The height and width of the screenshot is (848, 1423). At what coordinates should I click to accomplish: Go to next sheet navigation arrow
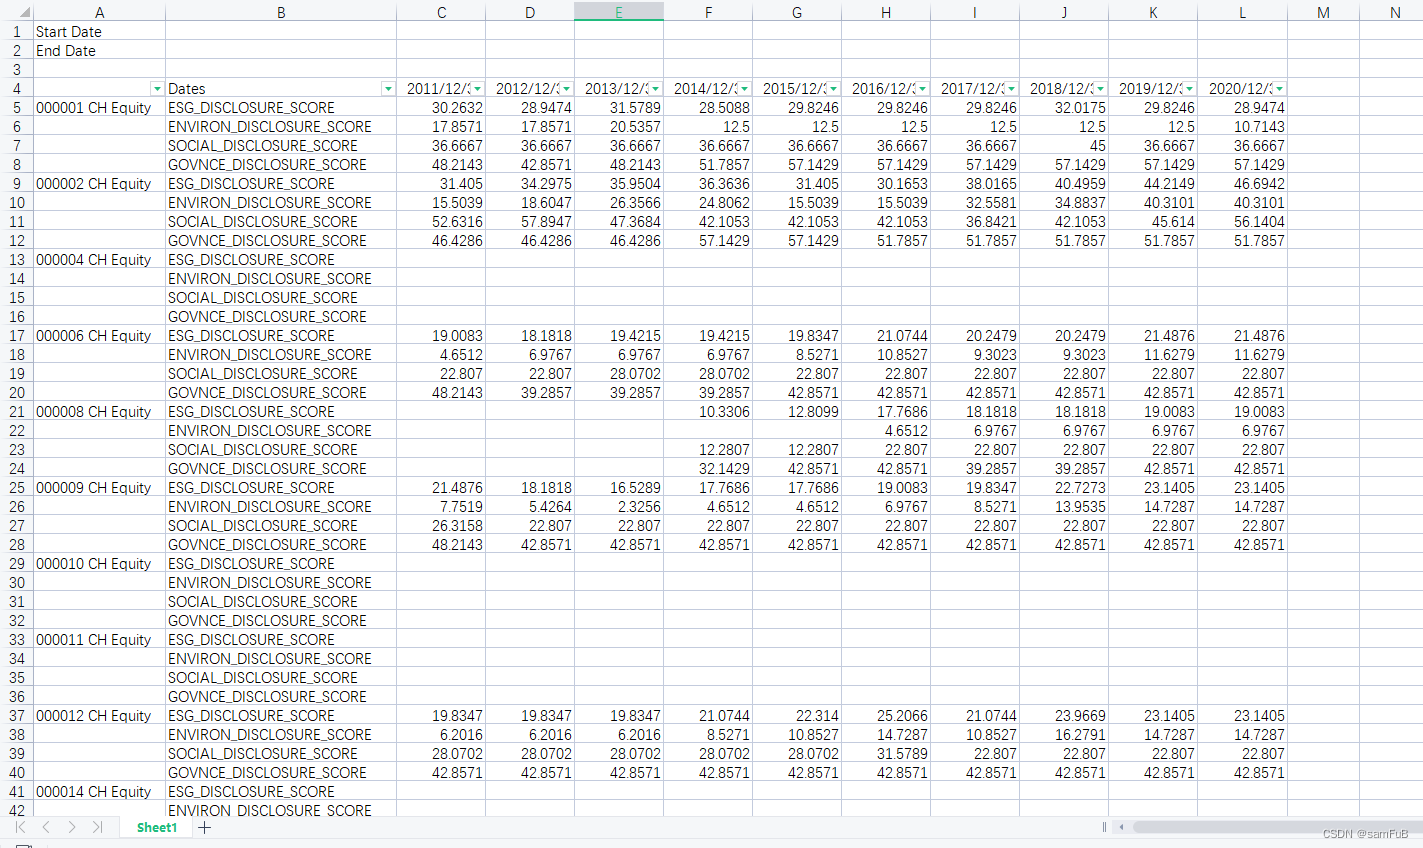pos(71,827)
